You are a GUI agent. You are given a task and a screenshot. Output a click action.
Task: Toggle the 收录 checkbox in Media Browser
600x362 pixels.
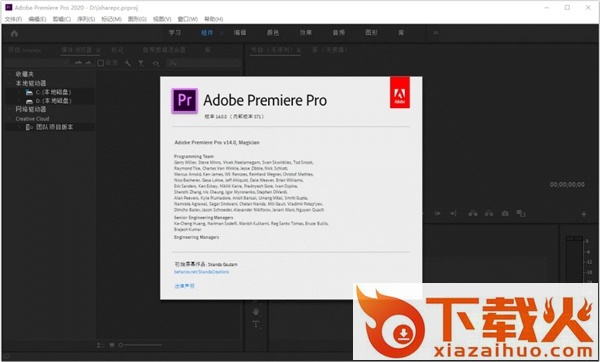tap(101, 63)
